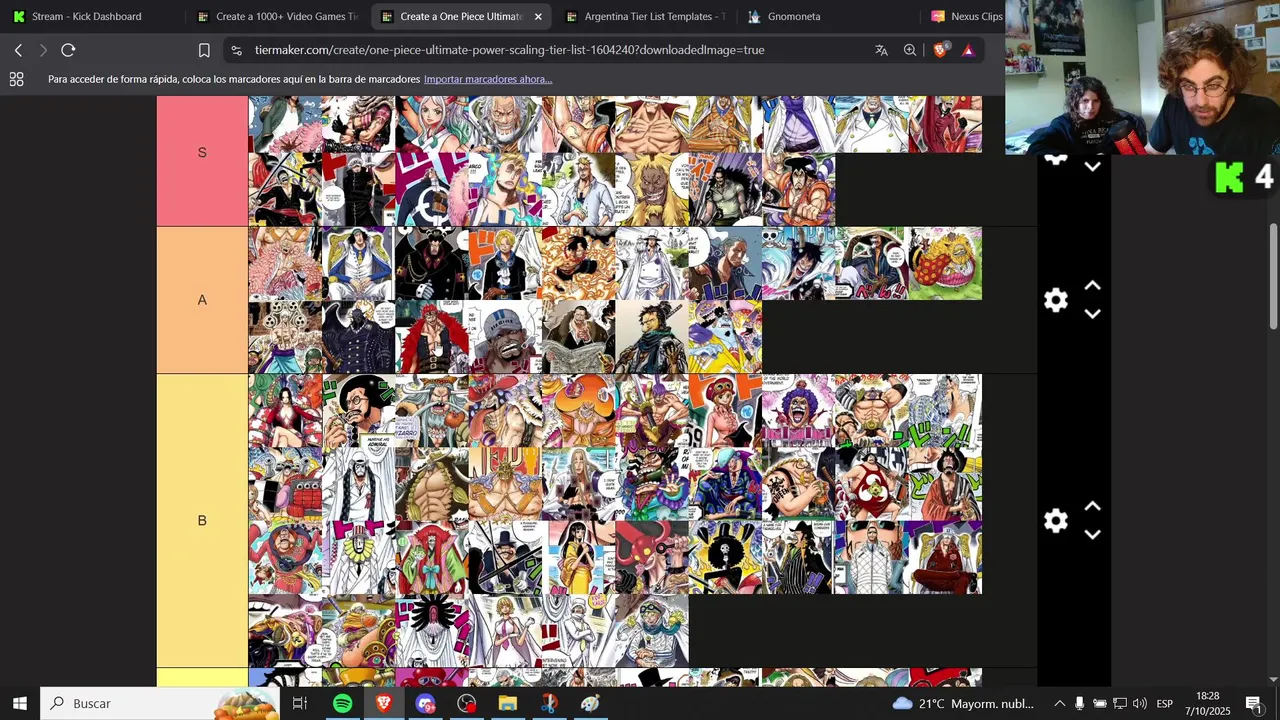This screenshot has height=720, width=1280.
Task: Open Windows notification center icon
Action: (x=1254, y=703)
